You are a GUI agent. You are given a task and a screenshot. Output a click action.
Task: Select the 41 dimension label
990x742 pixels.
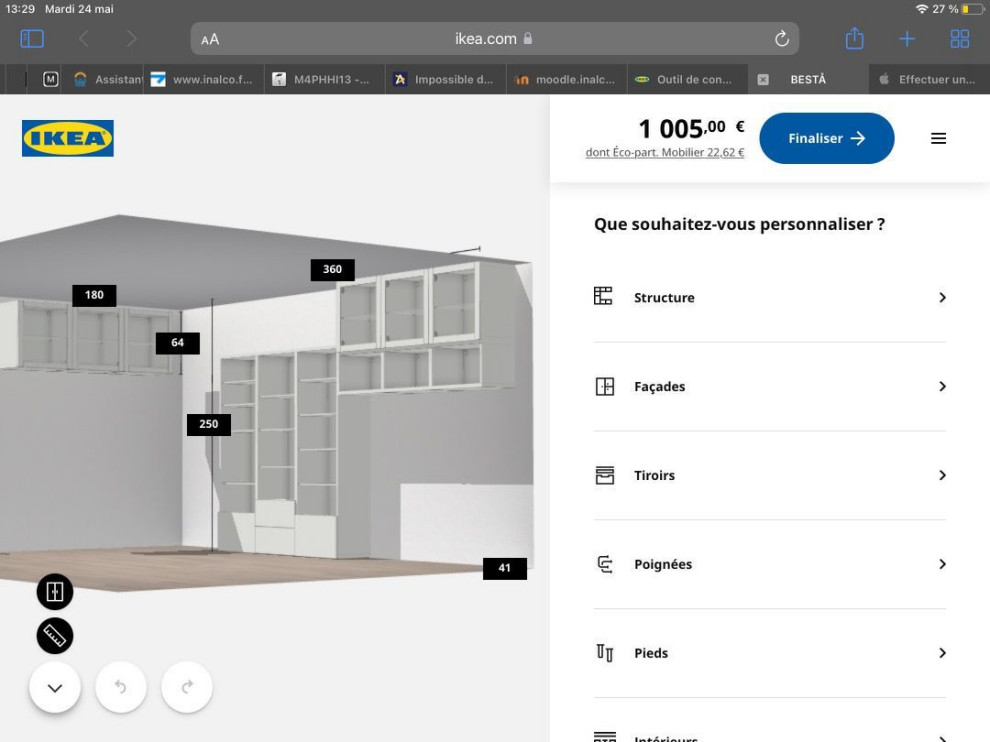504,568
